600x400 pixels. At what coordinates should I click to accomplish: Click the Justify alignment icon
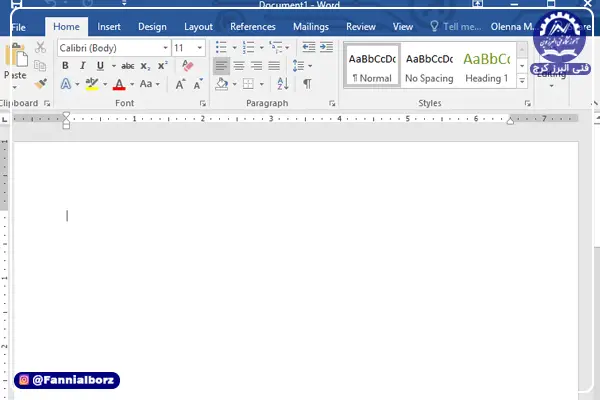click(273, 66)
